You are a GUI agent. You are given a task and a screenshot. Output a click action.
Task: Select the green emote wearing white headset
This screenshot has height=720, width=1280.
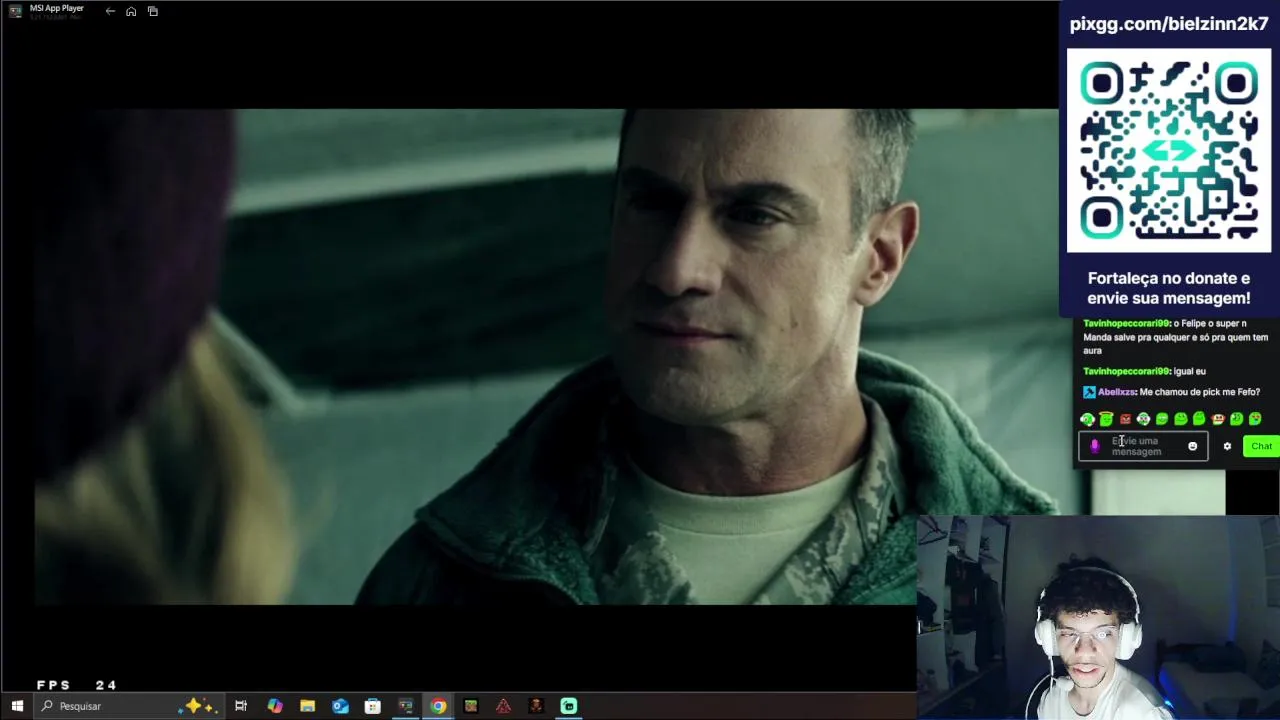click(x=1143, y=419)
